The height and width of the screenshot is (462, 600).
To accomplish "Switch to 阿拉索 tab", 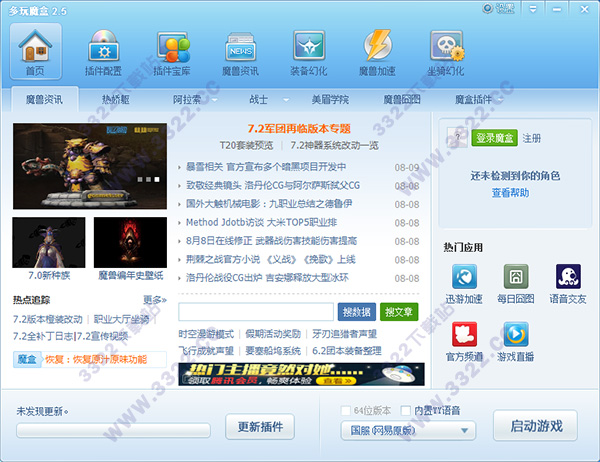I will pos(187,100).
